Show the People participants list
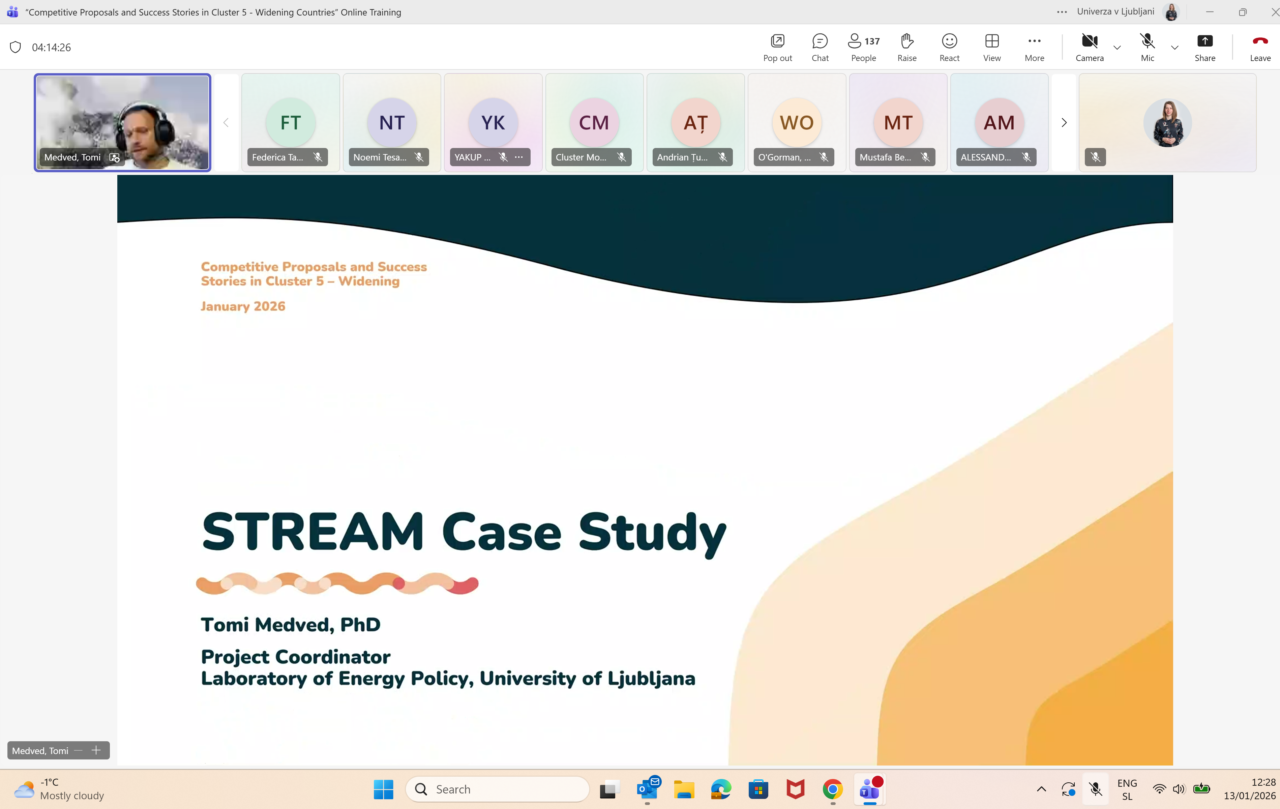Screen dimensions: 1280x809 [x=863, y=46]
